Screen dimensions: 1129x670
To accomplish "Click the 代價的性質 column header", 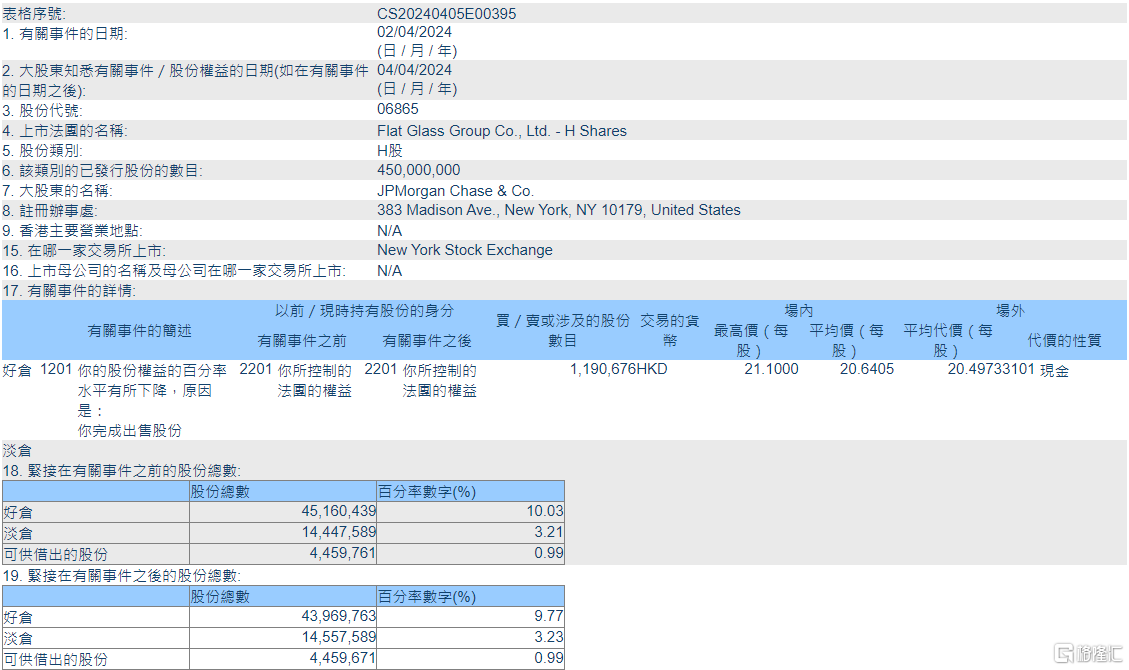I will (x=1064, y=341).
